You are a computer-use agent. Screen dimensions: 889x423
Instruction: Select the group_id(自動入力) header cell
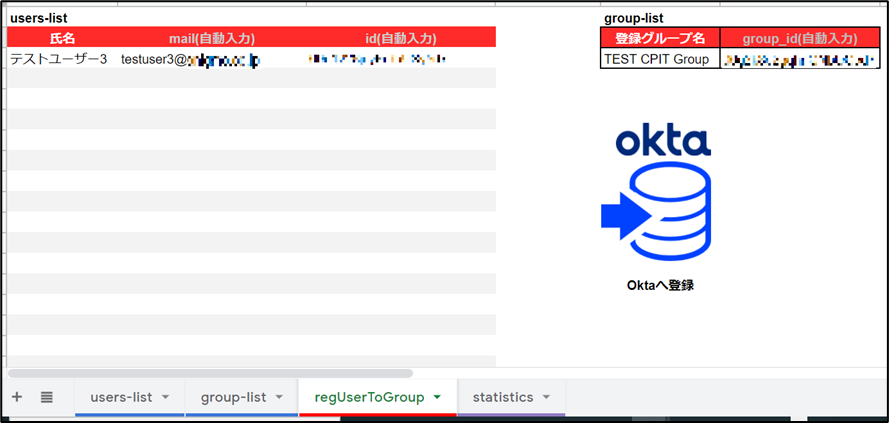point(800,38)
